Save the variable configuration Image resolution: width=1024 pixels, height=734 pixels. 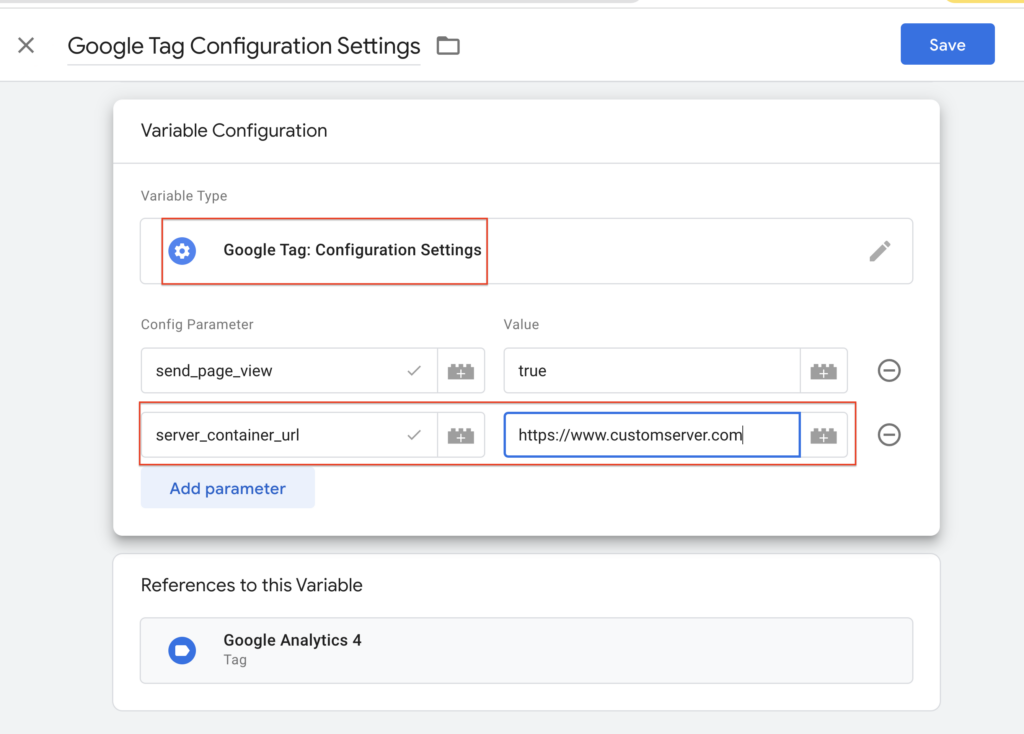[x=946, y=45]
